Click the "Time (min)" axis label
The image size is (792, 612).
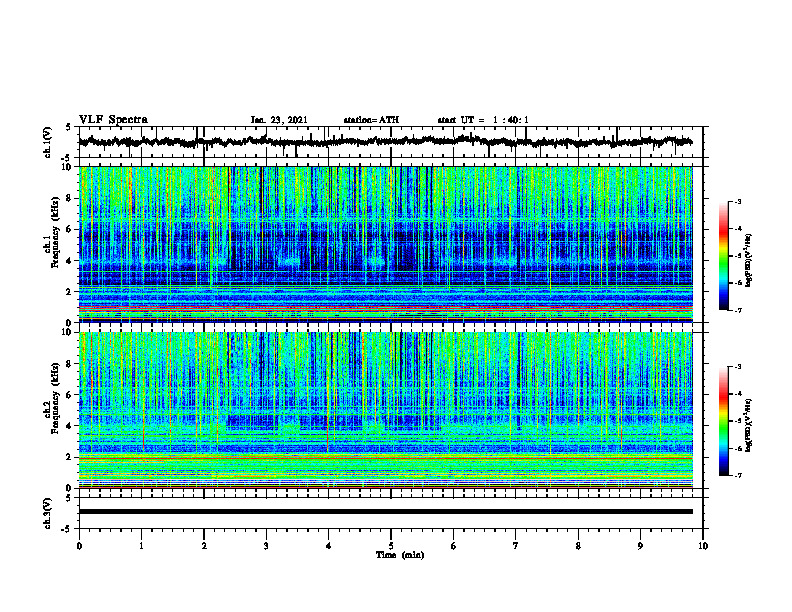tap(400, 555)
